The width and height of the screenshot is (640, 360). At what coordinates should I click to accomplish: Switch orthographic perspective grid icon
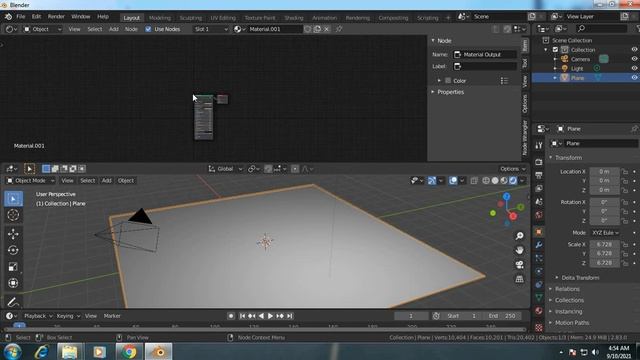coord(519,279)
